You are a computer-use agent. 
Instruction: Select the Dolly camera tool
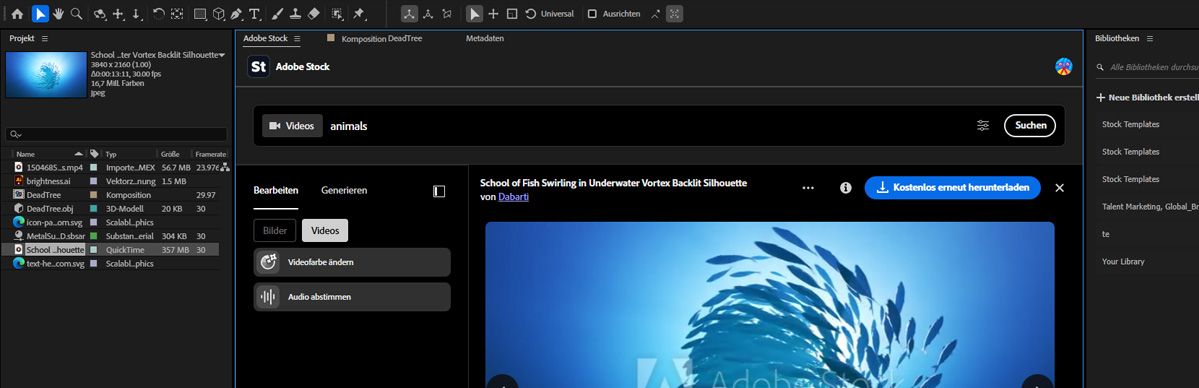pos(136,14)
